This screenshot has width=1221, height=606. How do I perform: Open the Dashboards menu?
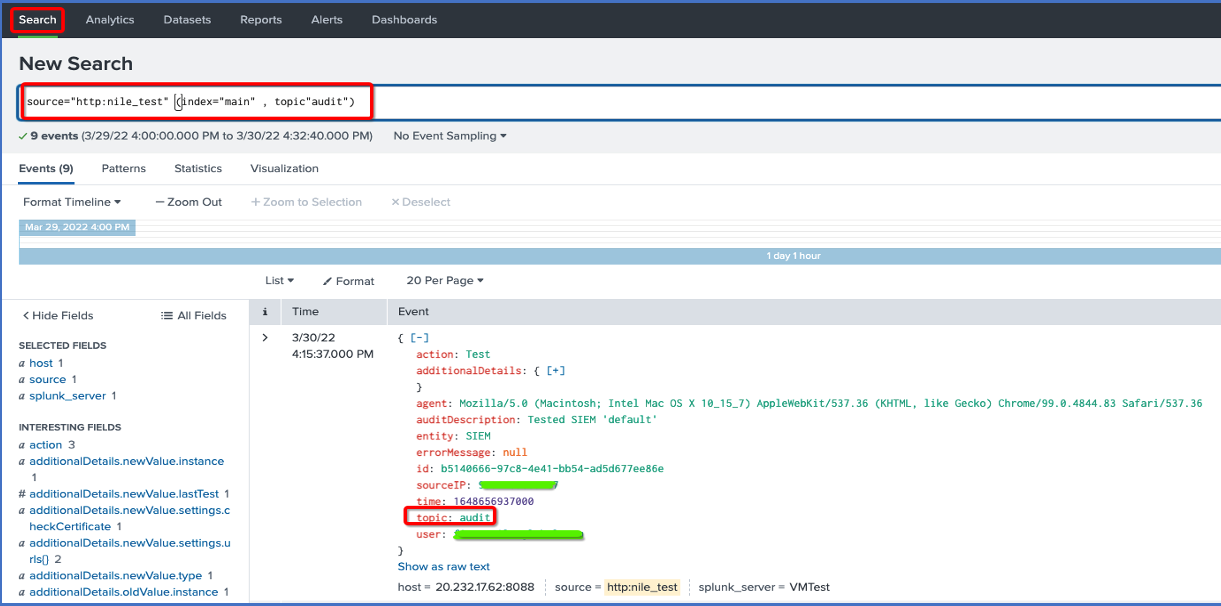(404, 20)
